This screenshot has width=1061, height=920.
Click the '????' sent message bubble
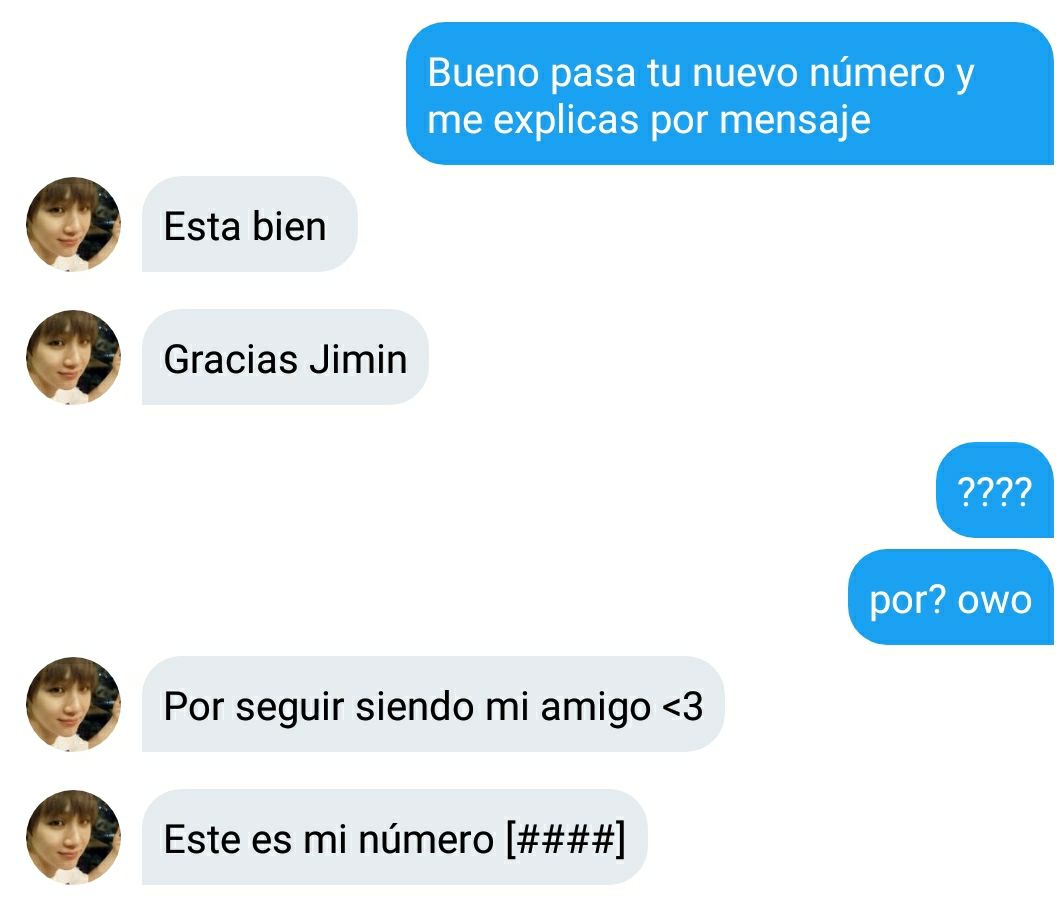995,490
